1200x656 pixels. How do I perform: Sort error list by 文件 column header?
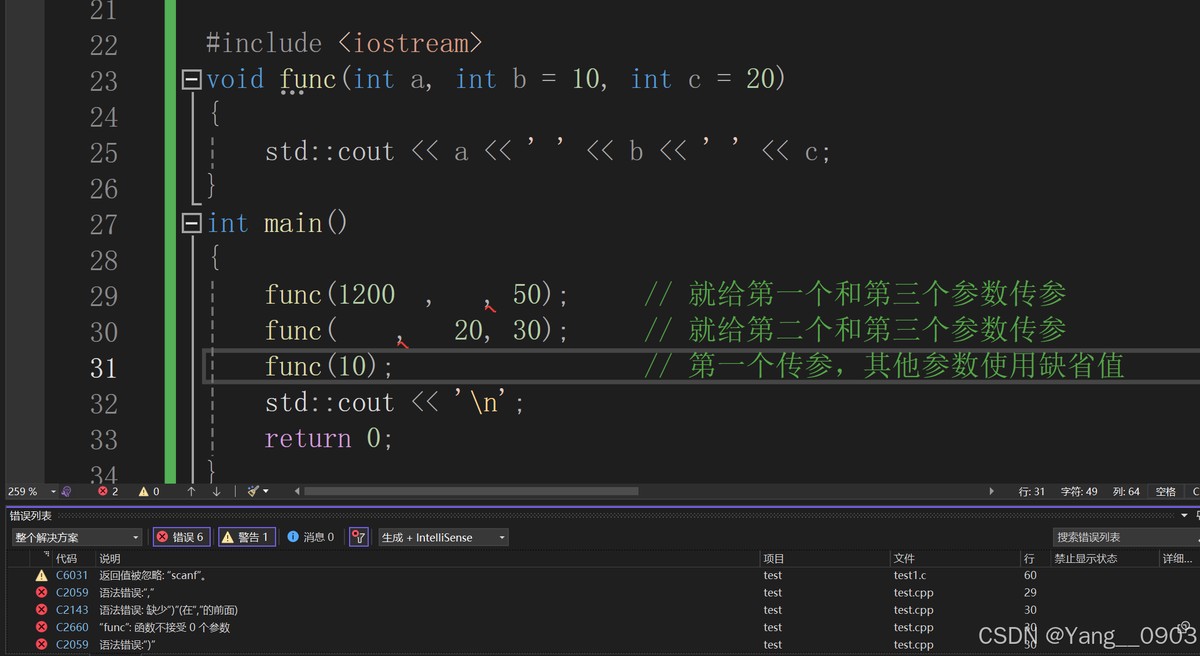click(x=904, y=559)
